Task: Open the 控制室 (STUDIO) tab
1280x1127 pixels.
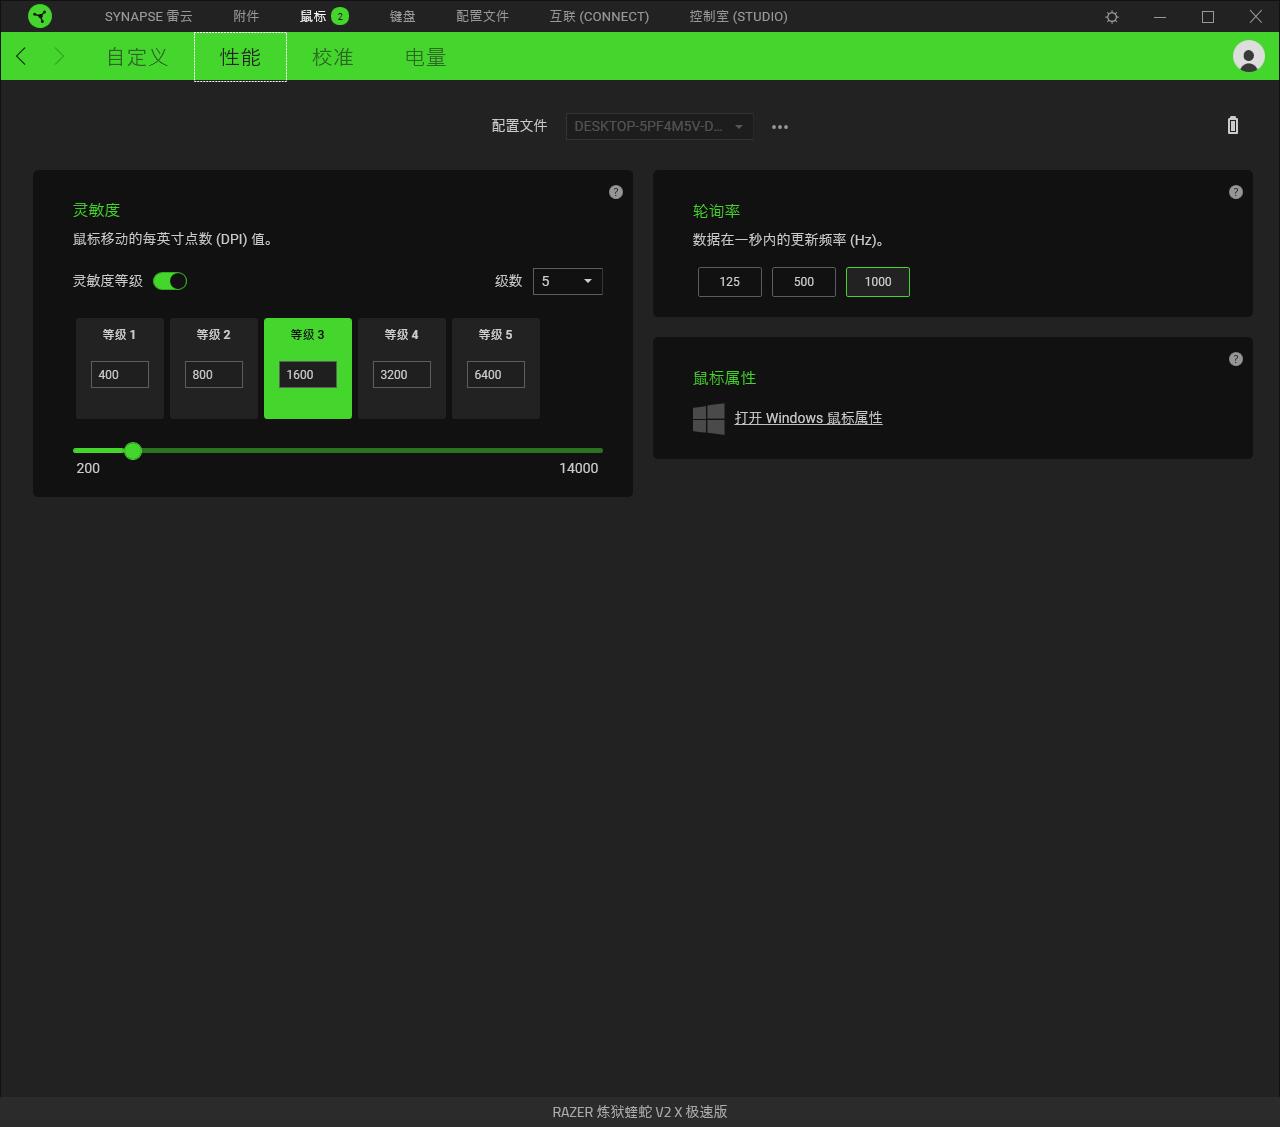Action: coord(739,17)
